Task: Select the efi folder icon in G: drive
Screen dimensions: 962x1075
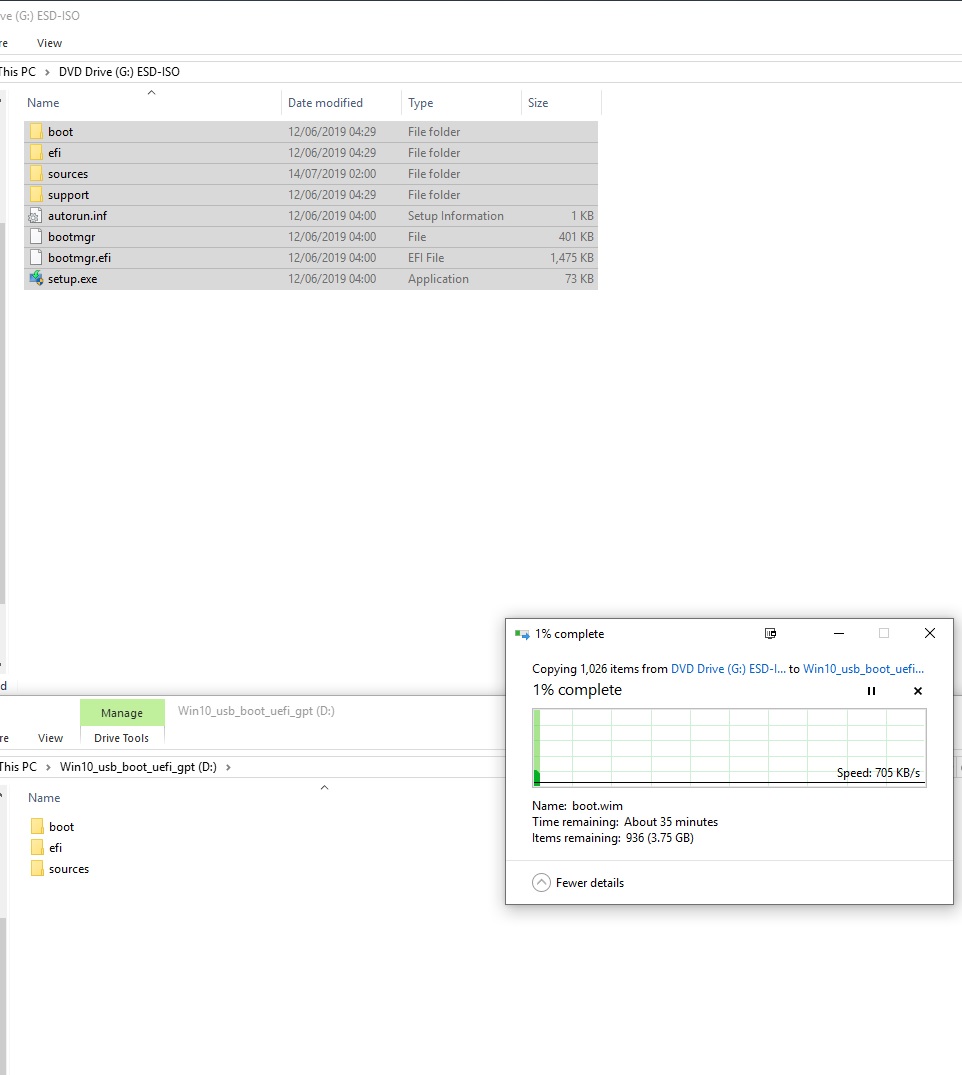Action: point(36,153)
